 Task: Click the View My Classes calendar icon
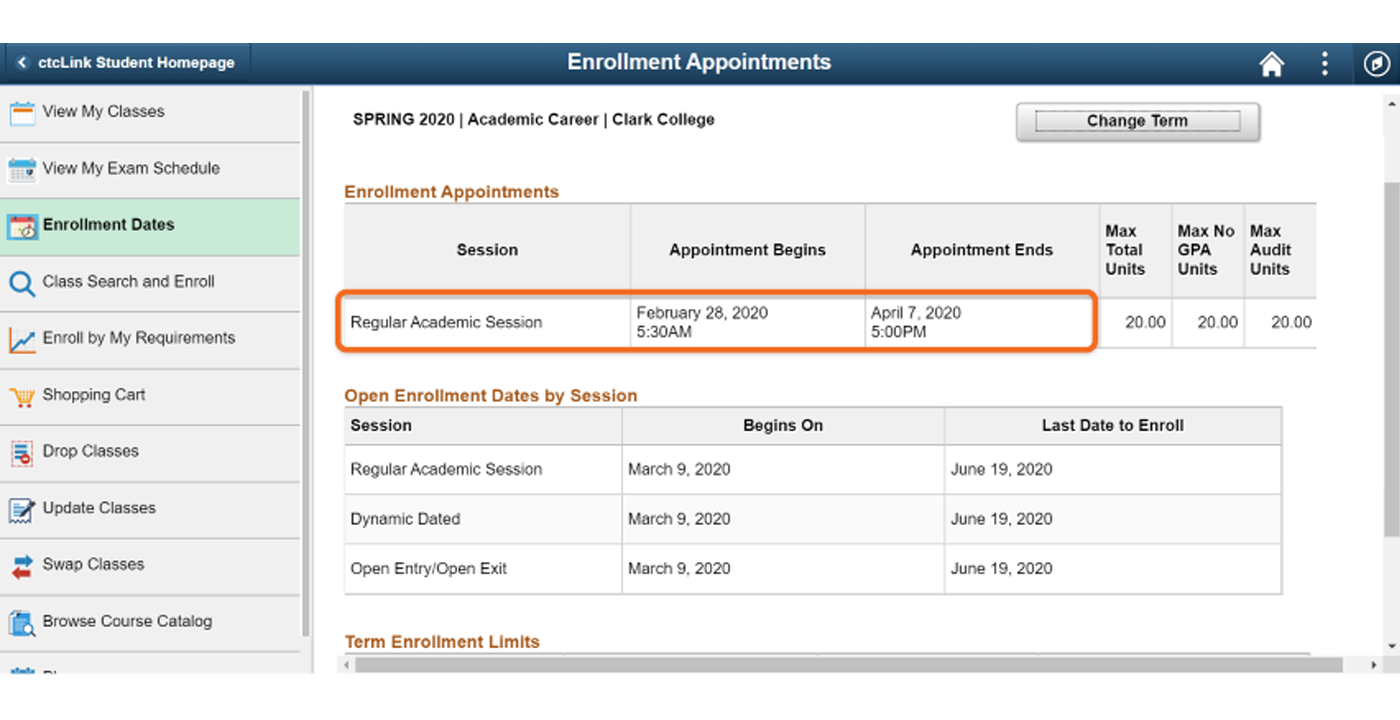click(22, 113)
